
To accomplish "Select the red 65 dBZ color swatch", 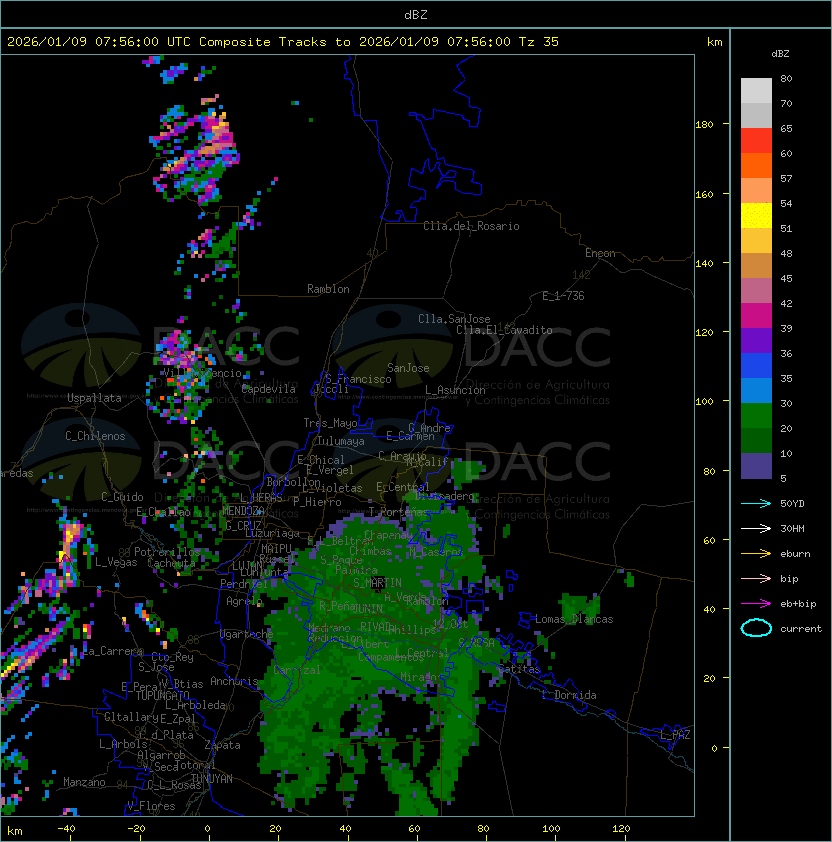I will (x=756, y=141).
